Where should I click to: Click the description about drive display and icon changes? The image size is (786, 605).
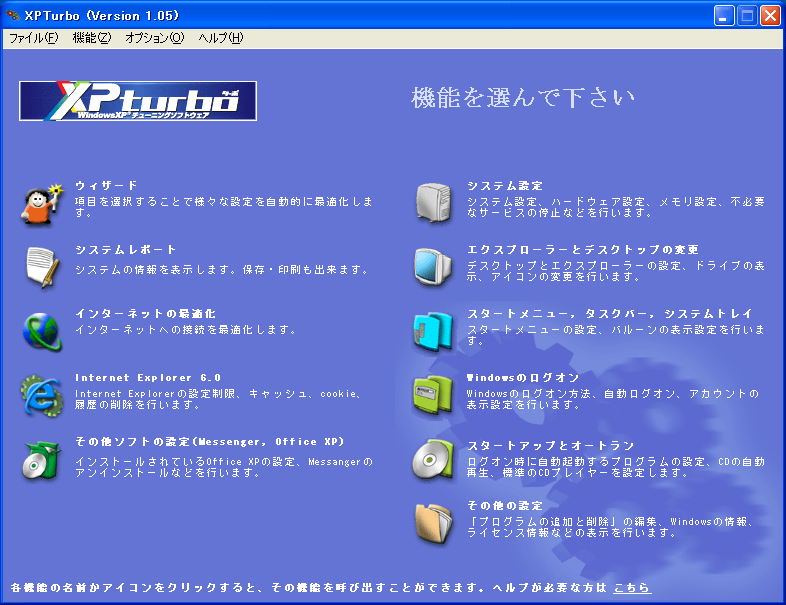(x=616, y=271)
